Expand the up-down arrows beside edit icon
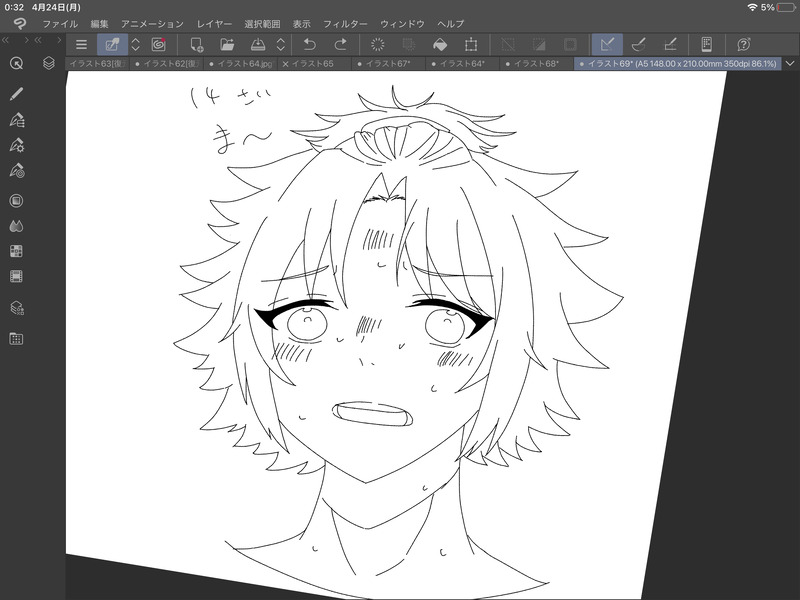The width and height of the screenshot is (800, 600). [x=136, y=44]
